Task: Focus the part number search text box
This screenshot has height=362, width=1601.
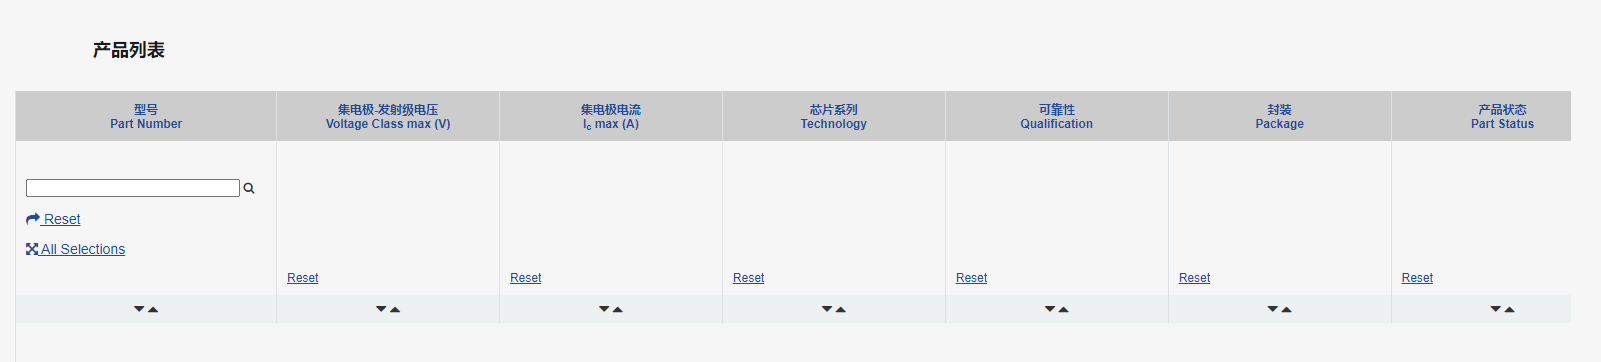Action: coord(133,188)
